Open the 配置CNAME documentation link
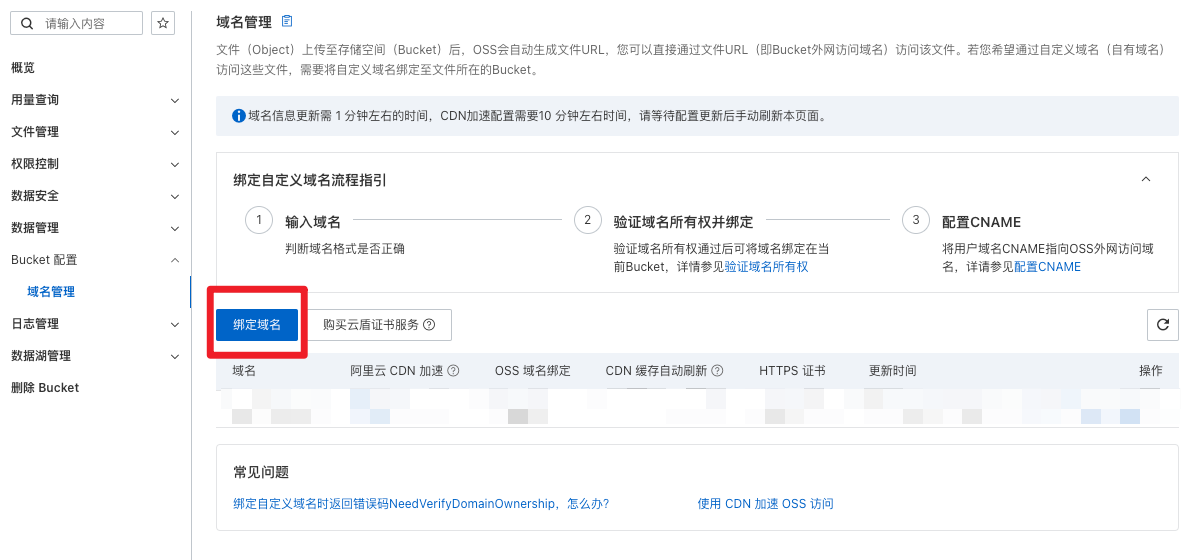Image resolution: width=1200 pixels, height=560 pixels. click(x=1047, y=267)
